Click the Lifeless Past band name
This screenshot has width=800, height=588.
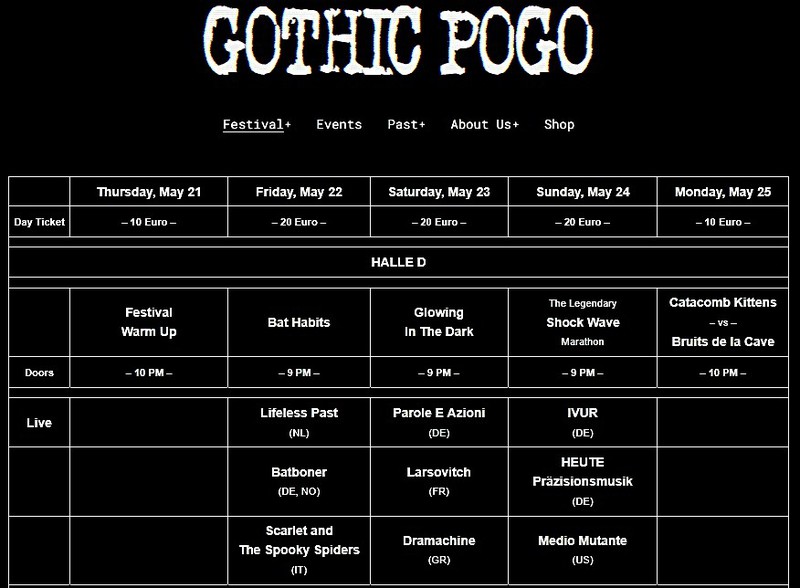click(x=299, y=413)
